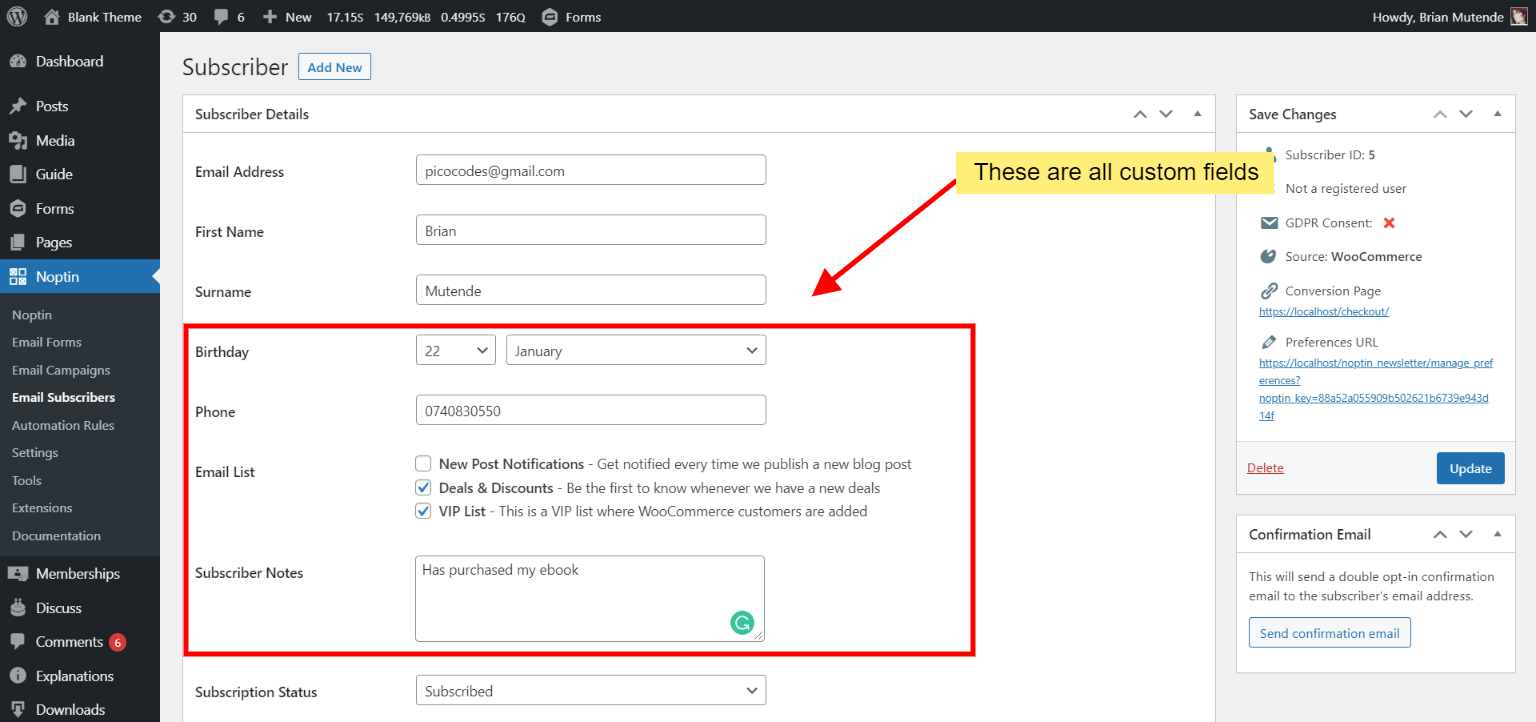Click inside the Email Address field
This screenshot has height=722, width=1536.
[590, 169]
